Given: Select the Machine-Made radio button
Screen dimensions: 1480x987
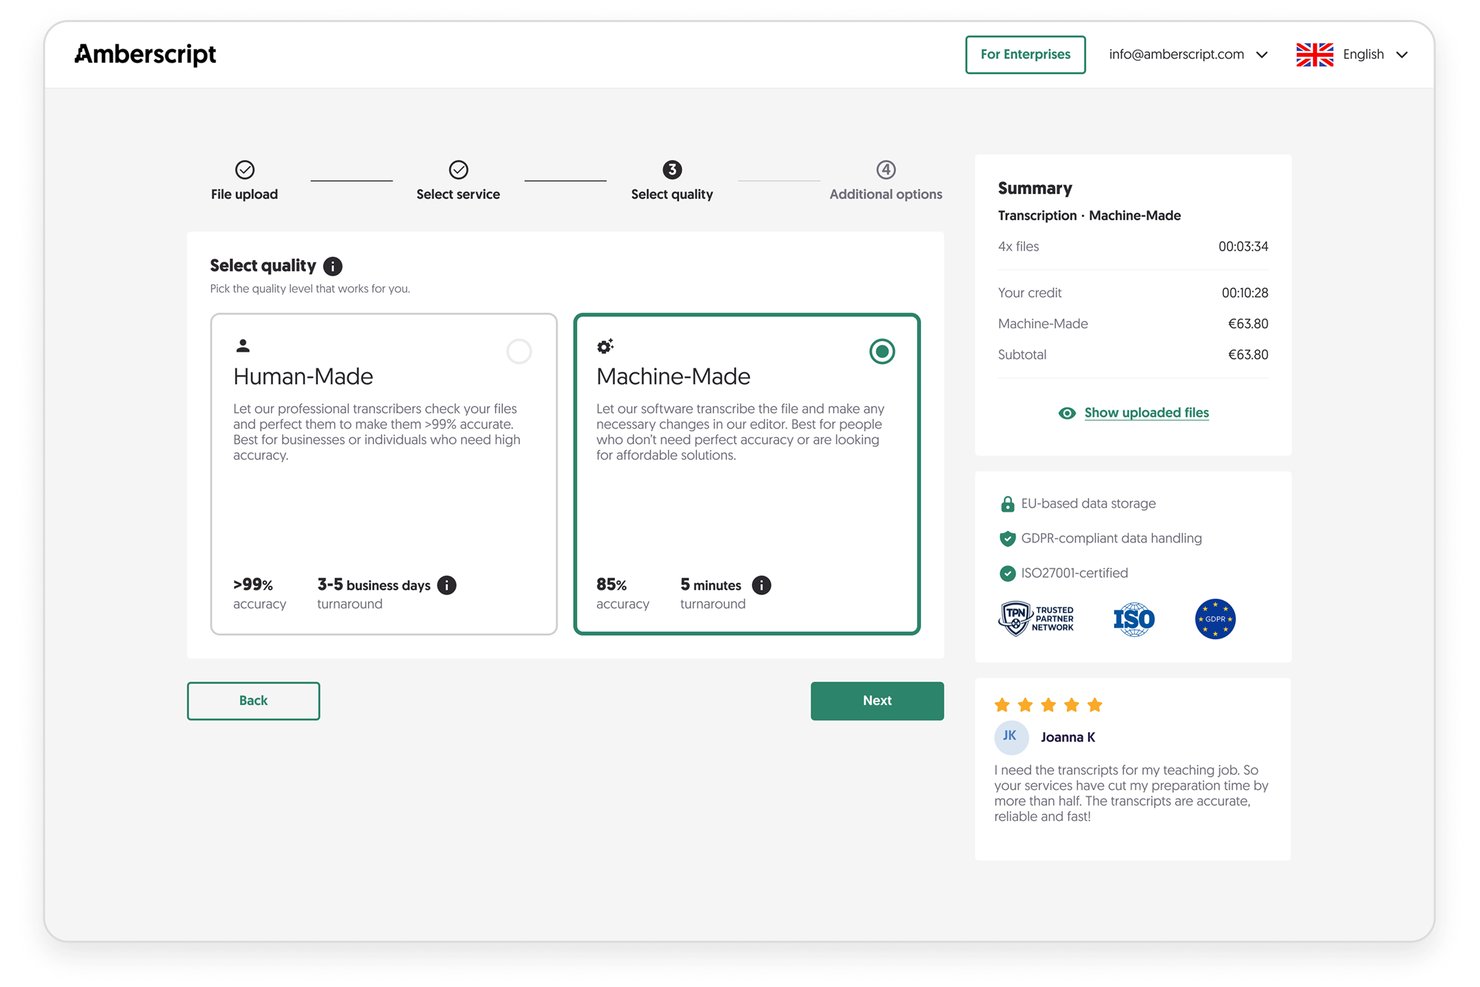Looking at the screenshot, I should point(882,351).
